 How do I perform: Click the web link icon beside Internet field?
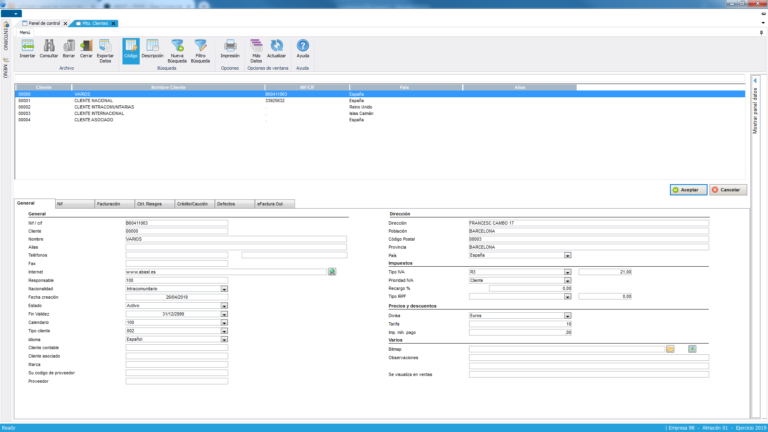click(x=333, y=271)
